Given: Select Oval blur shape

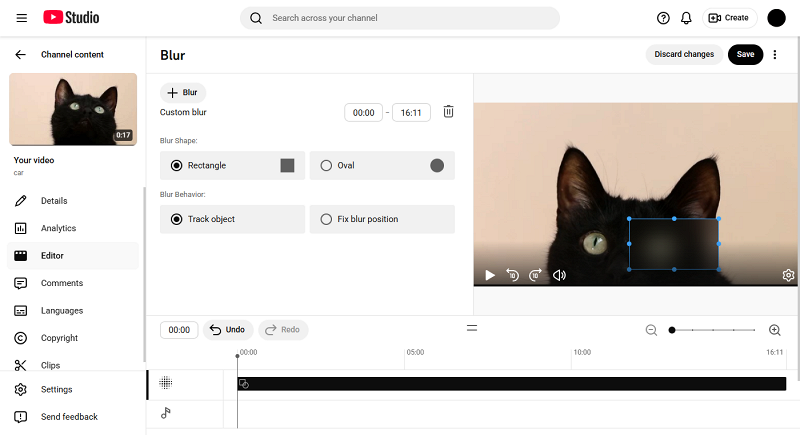Looking at the screenshot, I should [382, 166].
